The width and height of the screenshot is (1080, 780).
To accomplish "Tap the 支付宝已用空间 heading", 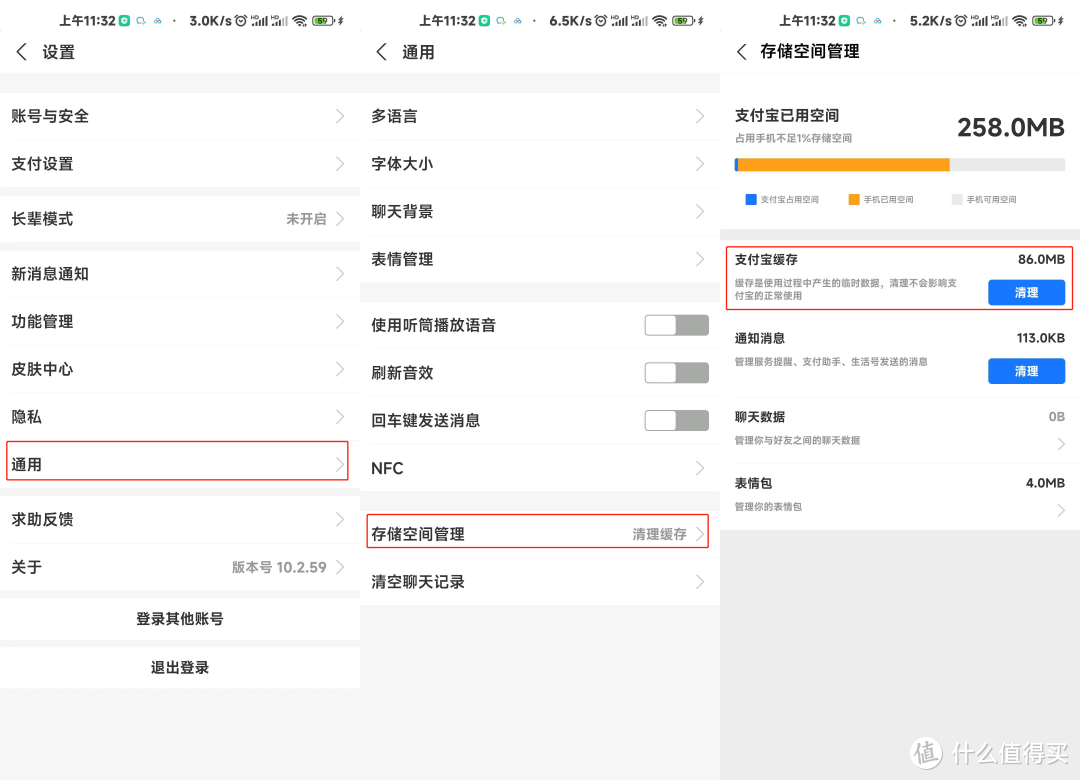I will pyautogui.click(x=787, y=115).
